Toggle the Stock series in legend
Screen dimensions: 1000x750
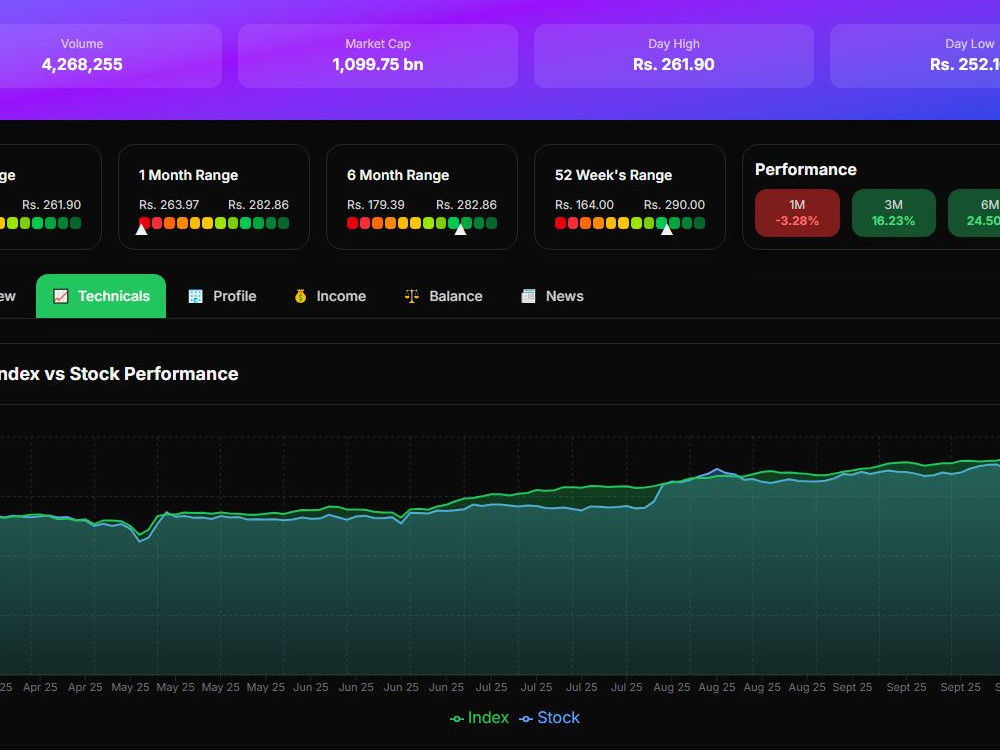tap(549, 718)
